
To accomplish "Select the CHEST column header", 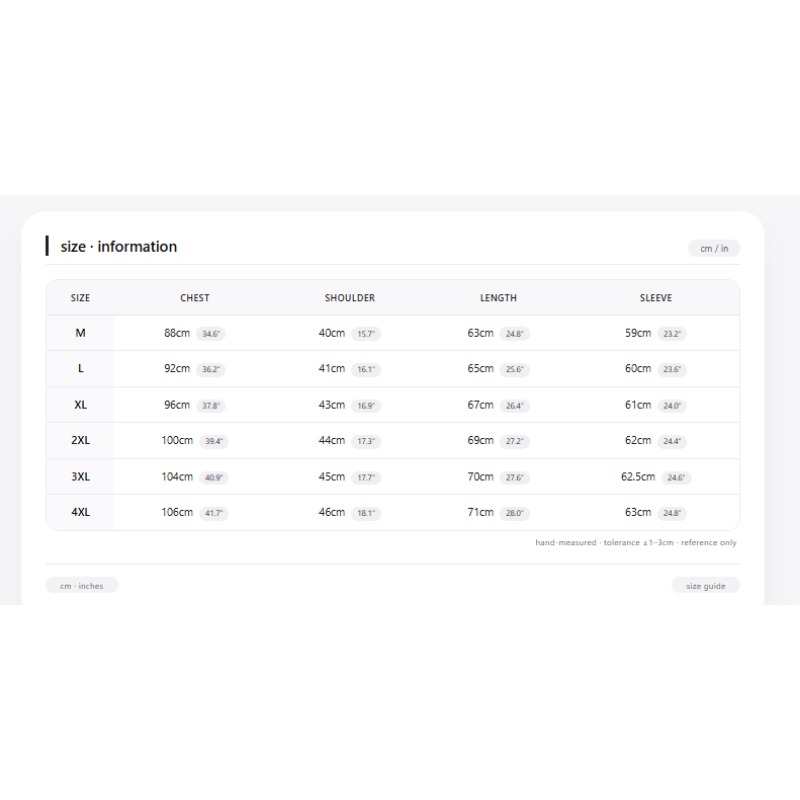I will [195, 298].
